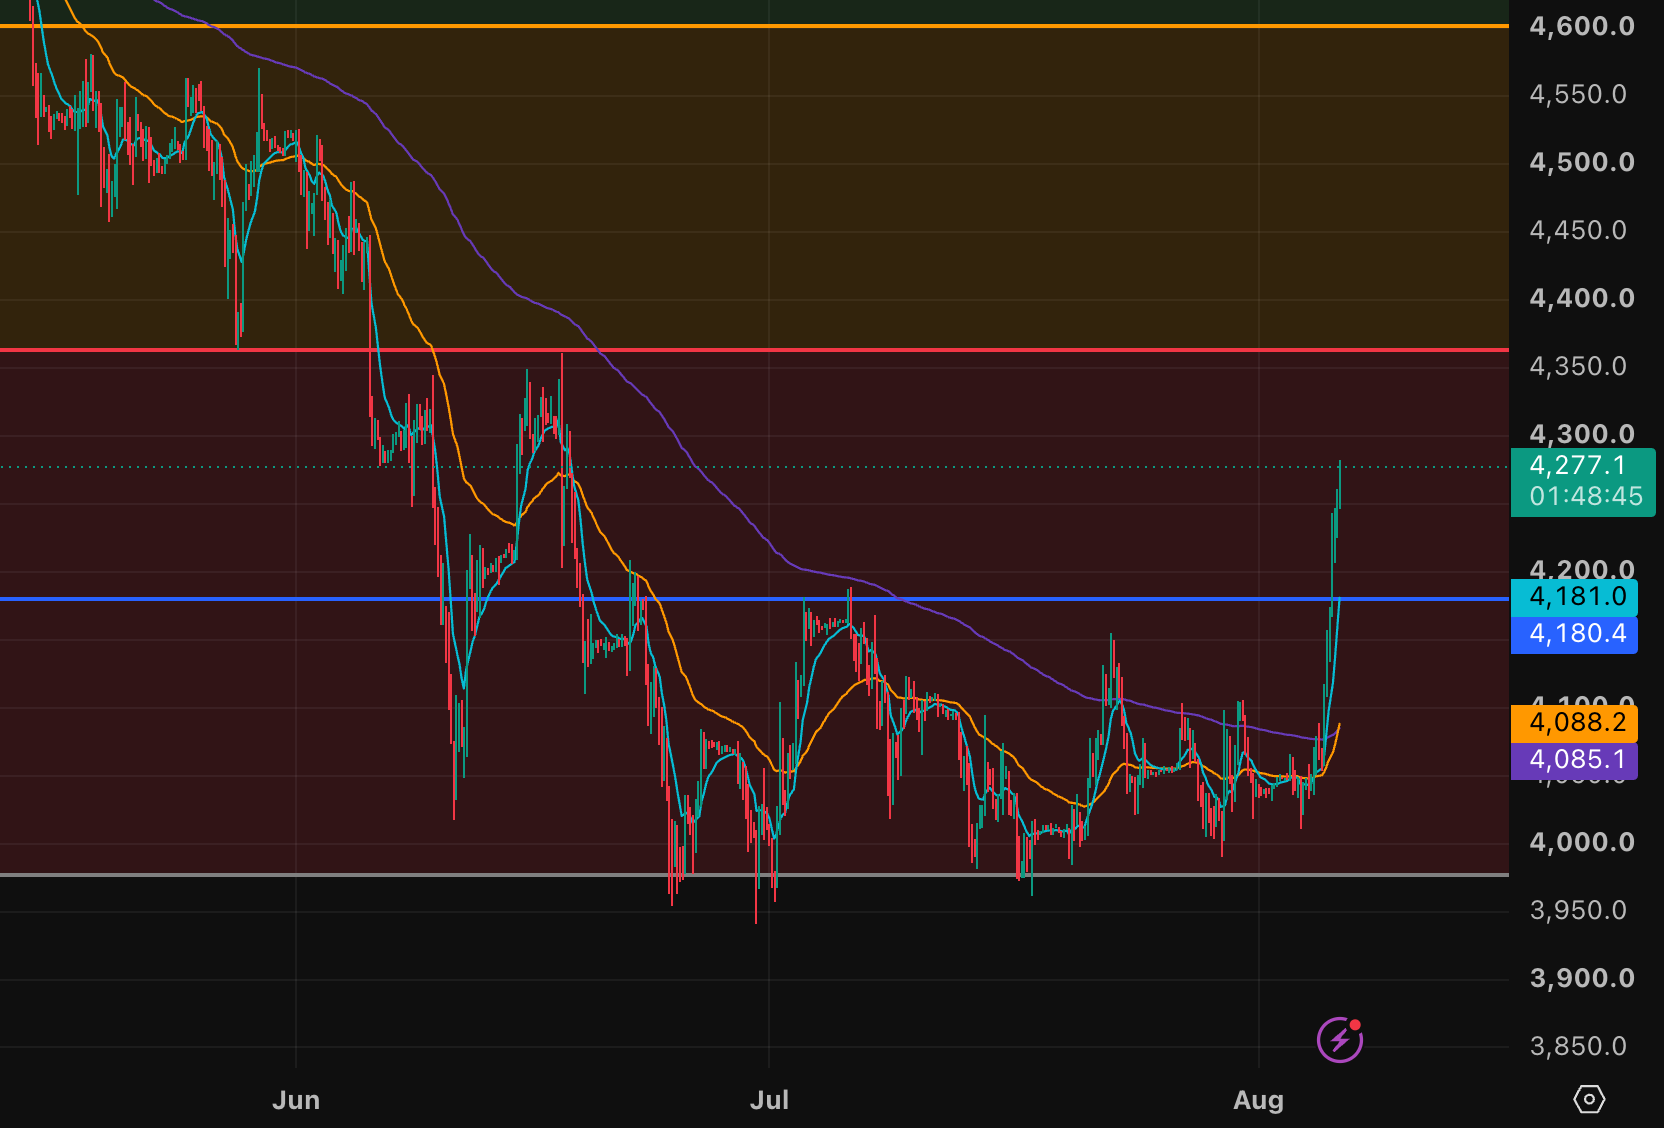
Task: Click the 4,450.0 price axis label
Action: pos(1578,230)
